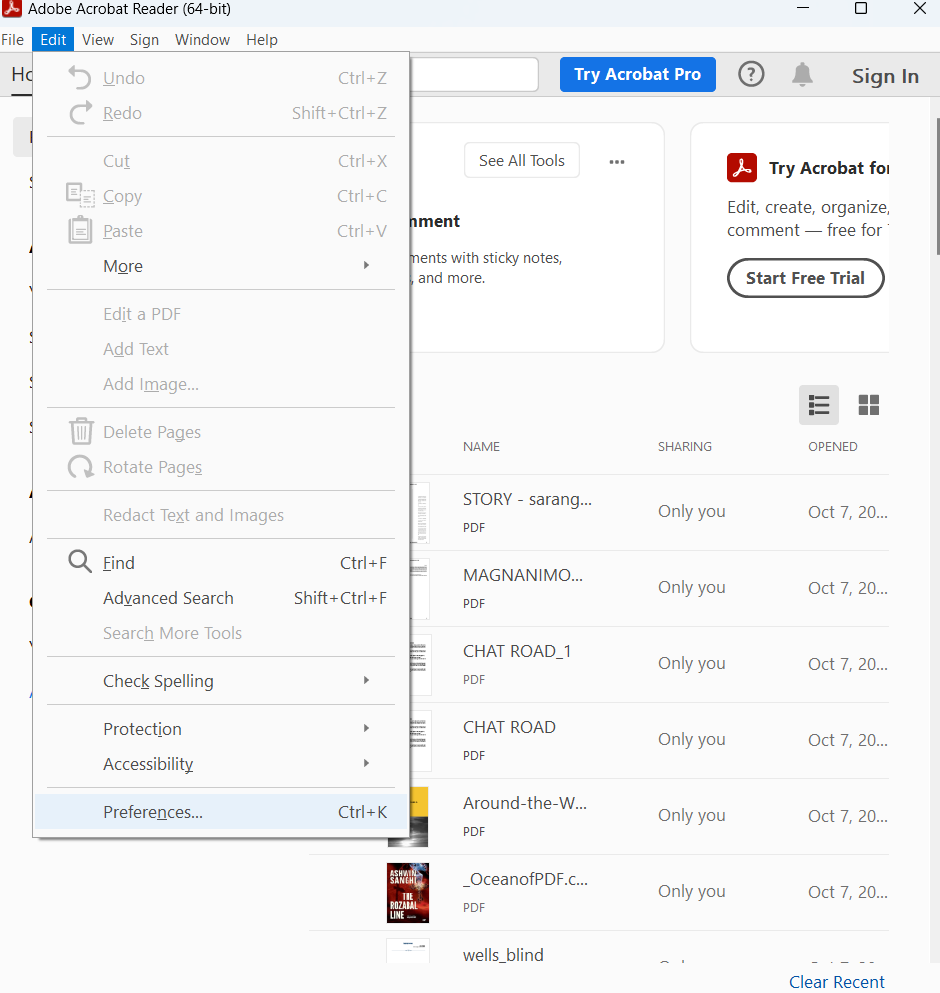
Task: Expand the More submenu
Action: click(x=220, y=266)
